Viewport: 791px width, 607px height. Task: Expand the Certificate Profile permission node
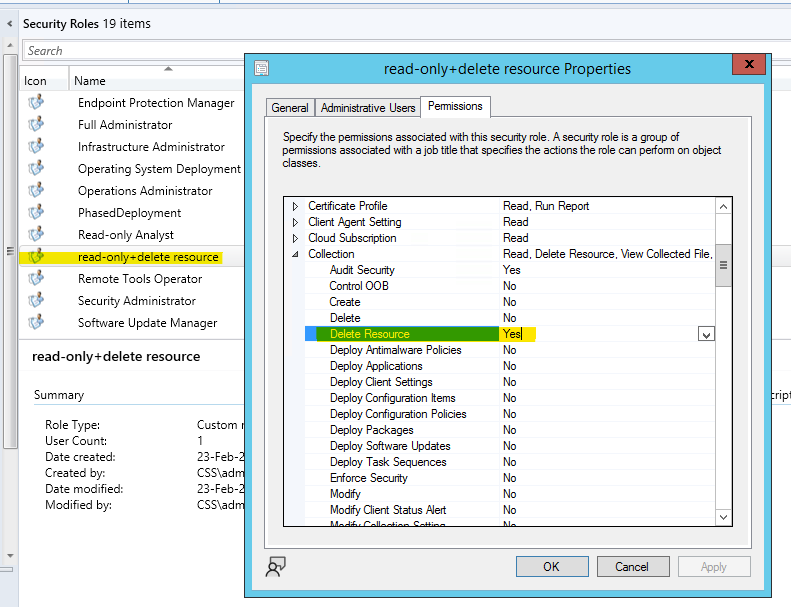pyautogui.click(x=296, y=206)
